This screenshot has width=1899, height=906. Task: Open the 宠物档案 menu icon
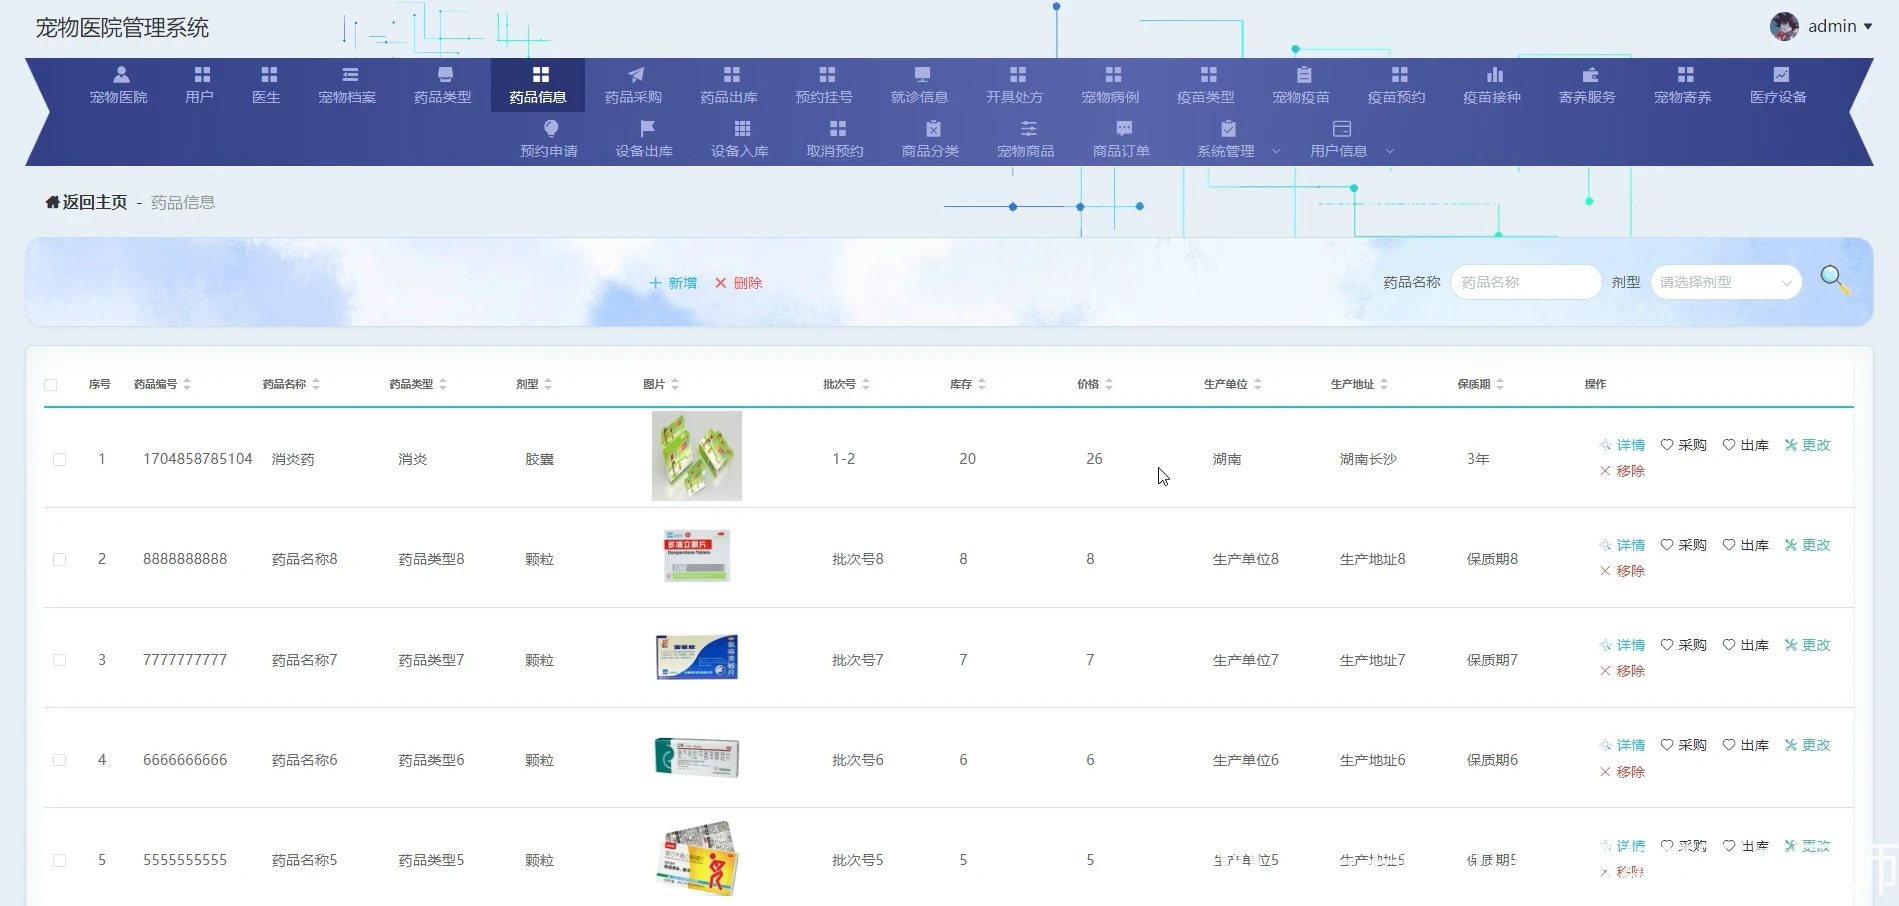(x=350, y=74)
